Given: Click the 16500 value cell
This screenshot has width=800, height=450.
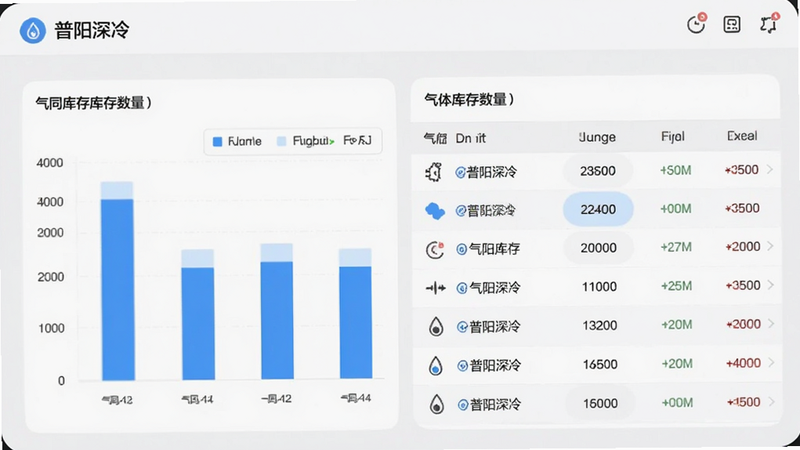Looking at the screenshot, I should click(x=600, y=364).
